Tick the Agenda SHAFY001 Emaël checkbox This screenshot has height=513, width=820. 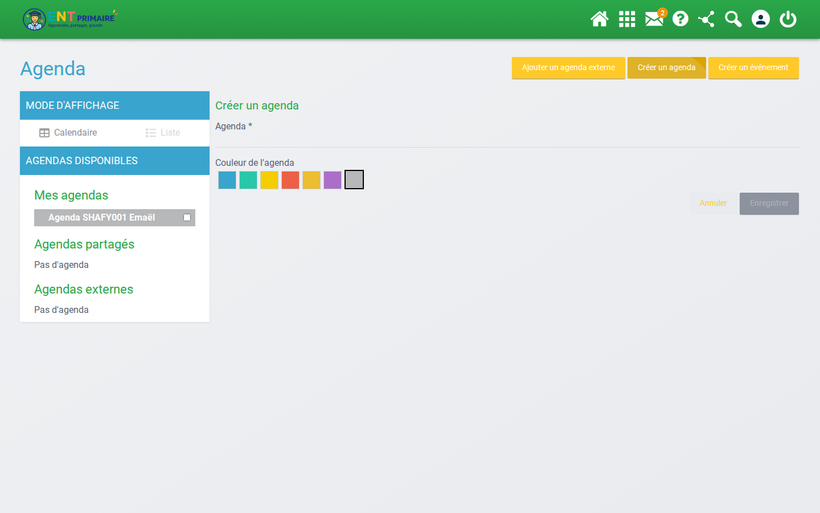pyautogui.click(x=187, y=218)
